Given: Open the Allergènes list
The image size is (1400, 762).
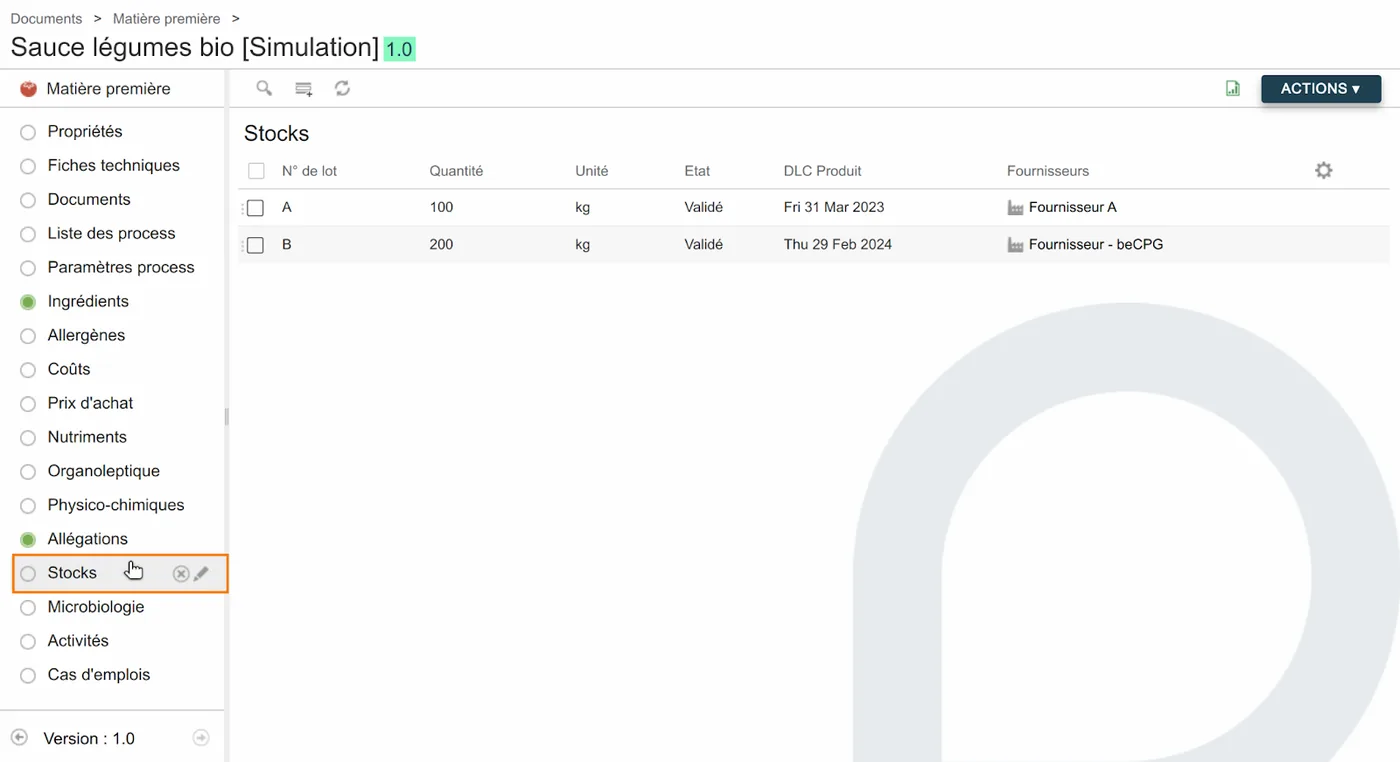Looking at the screenshot, I should coord(86,335).
